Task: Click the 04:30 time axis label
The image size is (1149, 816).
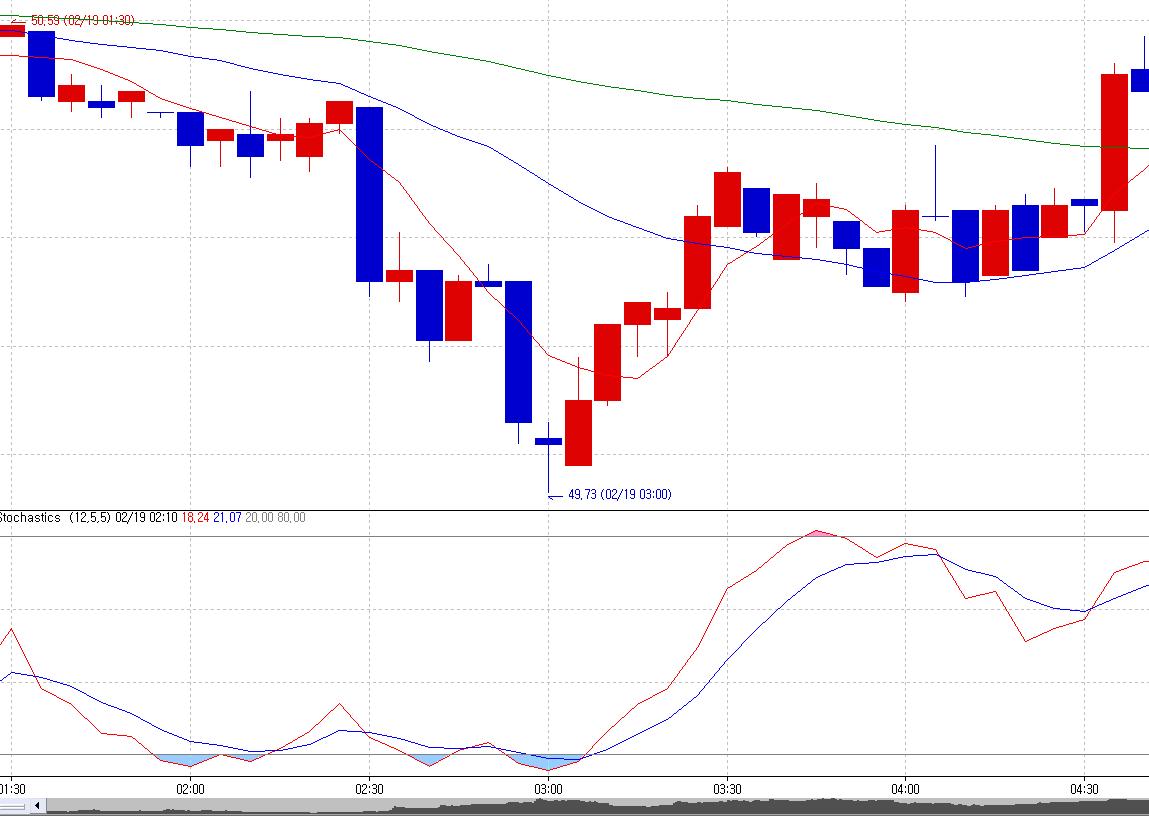Action: [1084, 789]
